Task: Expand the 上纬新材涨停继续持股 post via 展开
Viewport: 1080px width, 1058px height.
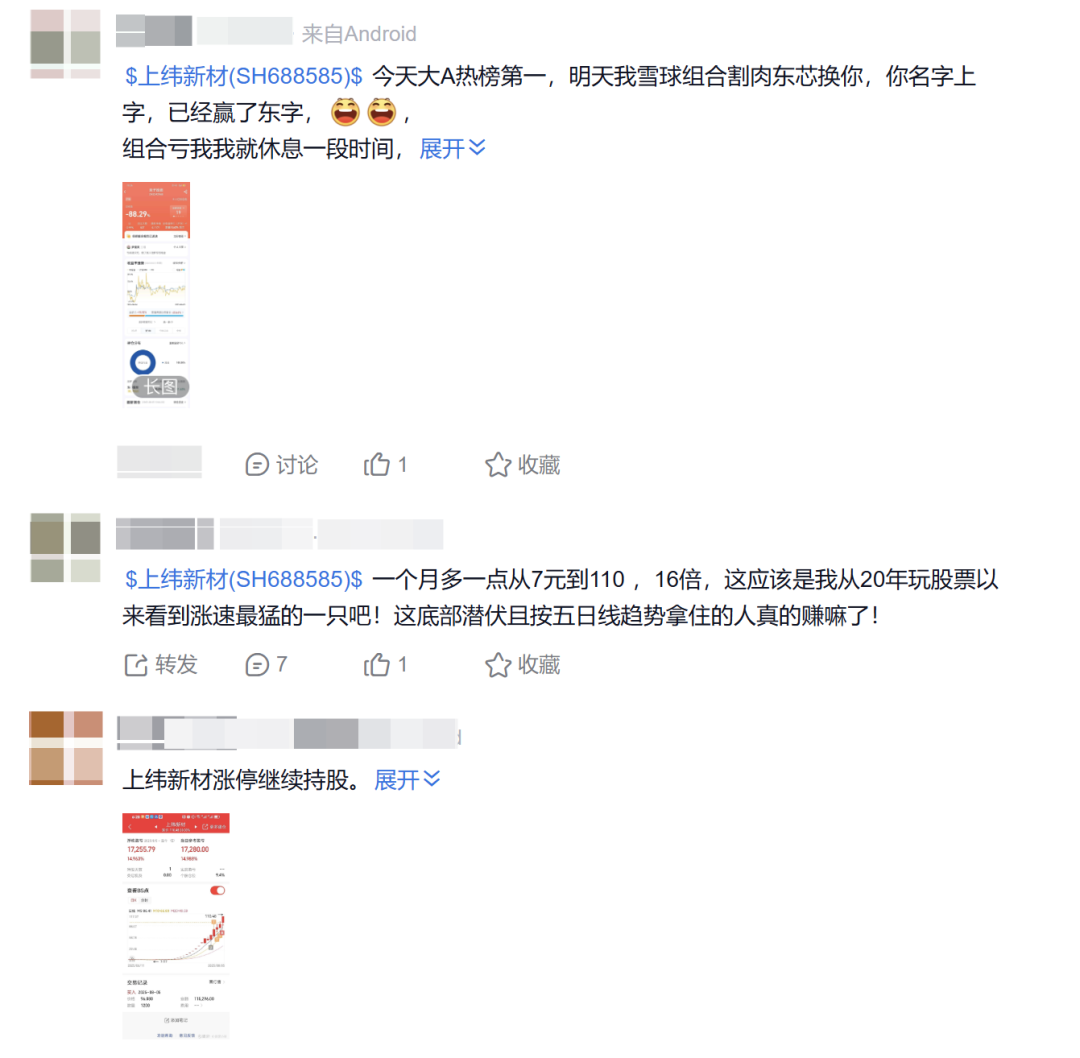Action: [x=407, y=780]
